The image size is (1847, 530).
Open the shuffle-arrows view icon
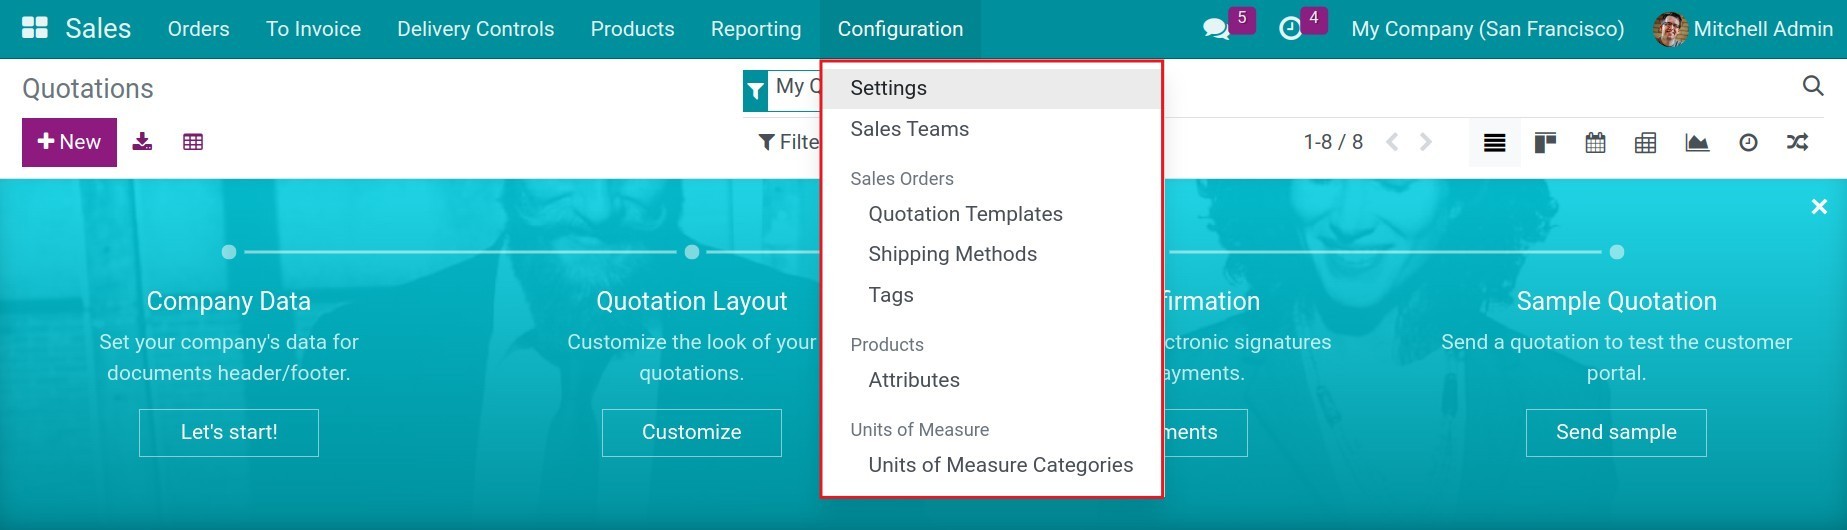pyautogui.click(x=1797, y=143)
